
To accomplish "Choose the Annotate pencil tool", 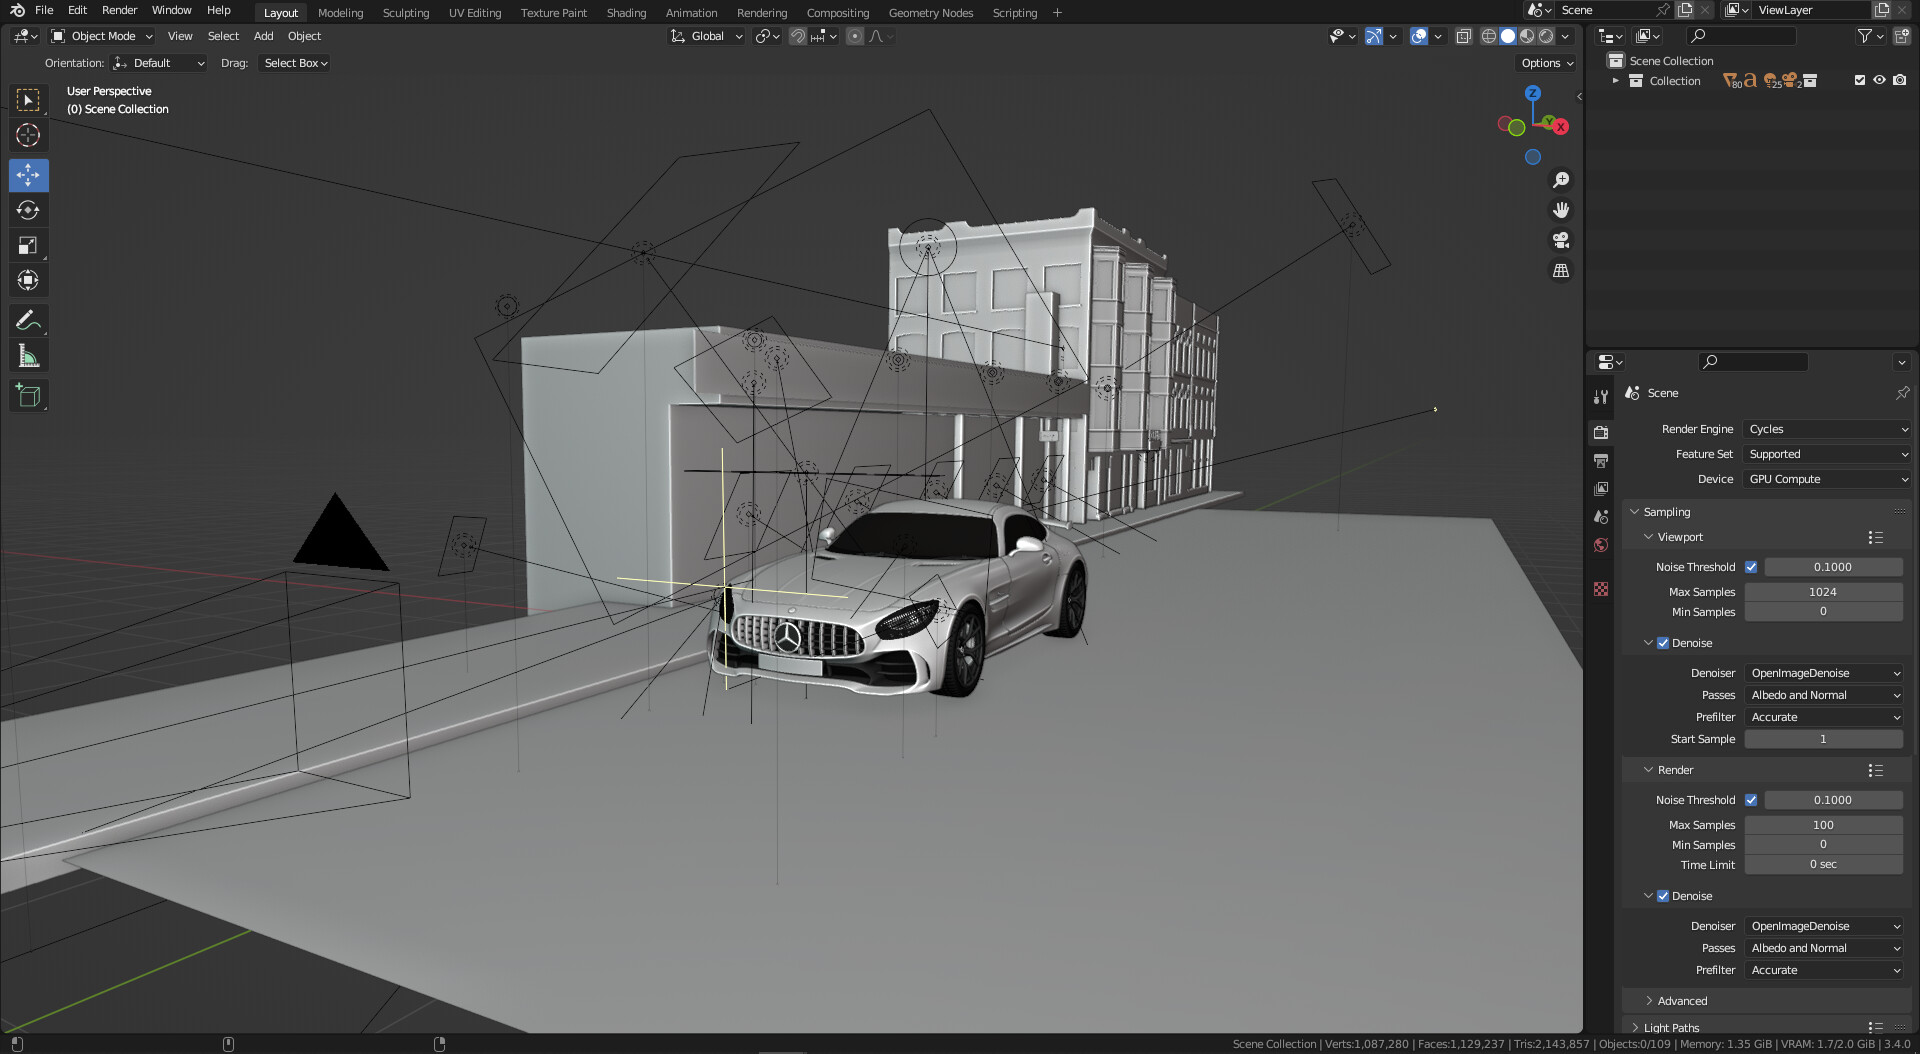I will coord(28,320).
